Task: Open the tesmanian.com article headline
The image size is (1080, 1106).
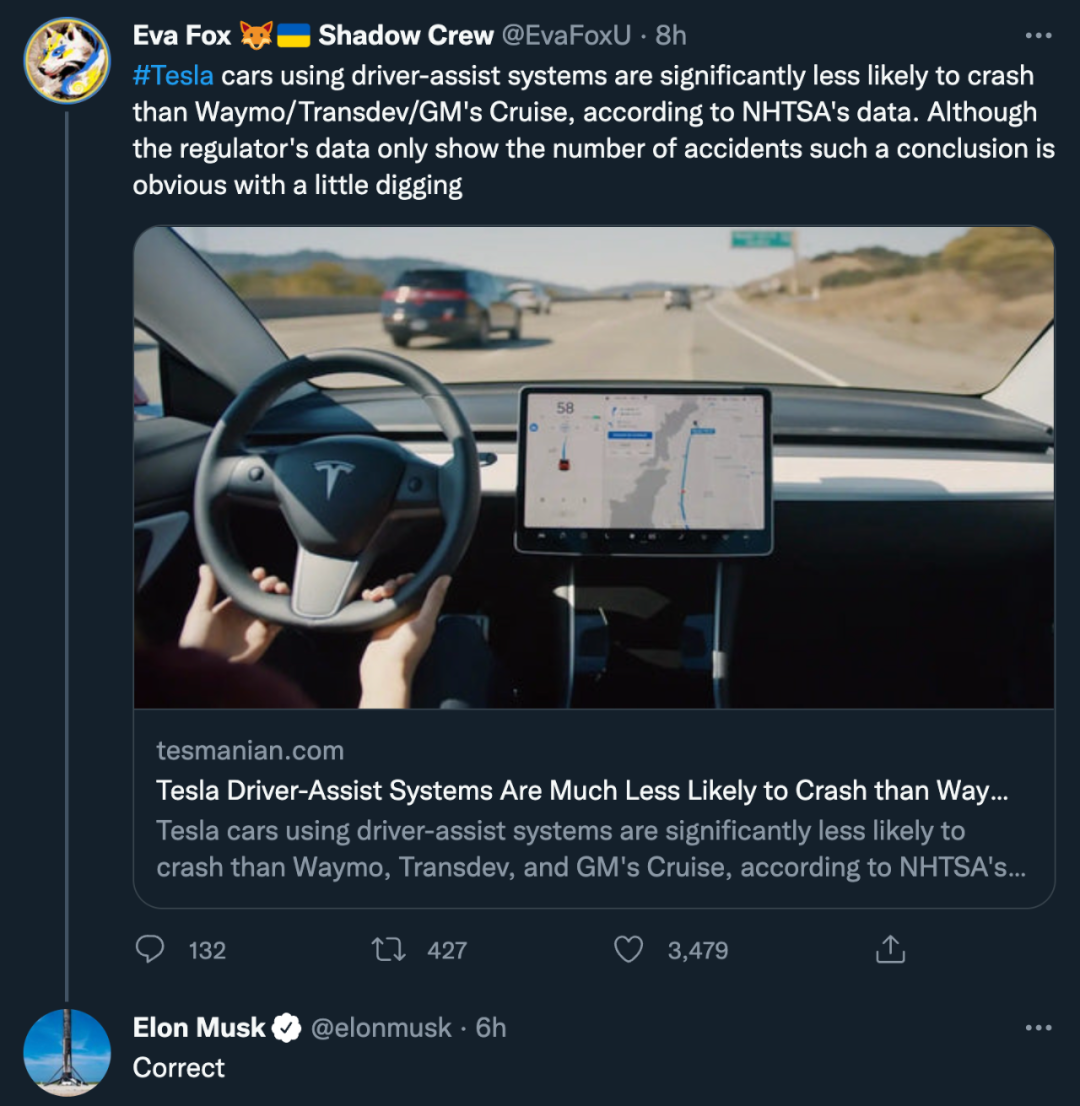Action: 582,791
